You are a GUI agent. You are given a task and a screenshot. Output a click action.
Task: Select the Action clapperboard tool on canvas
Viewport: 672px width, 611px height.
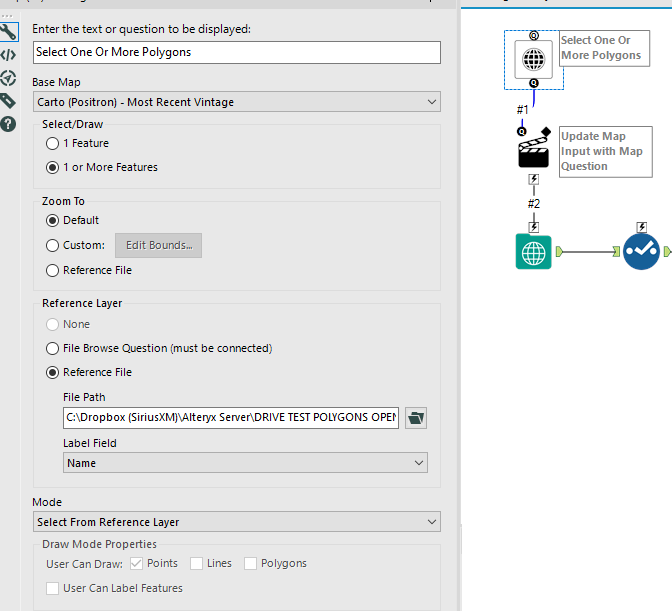tap(534, 153)
